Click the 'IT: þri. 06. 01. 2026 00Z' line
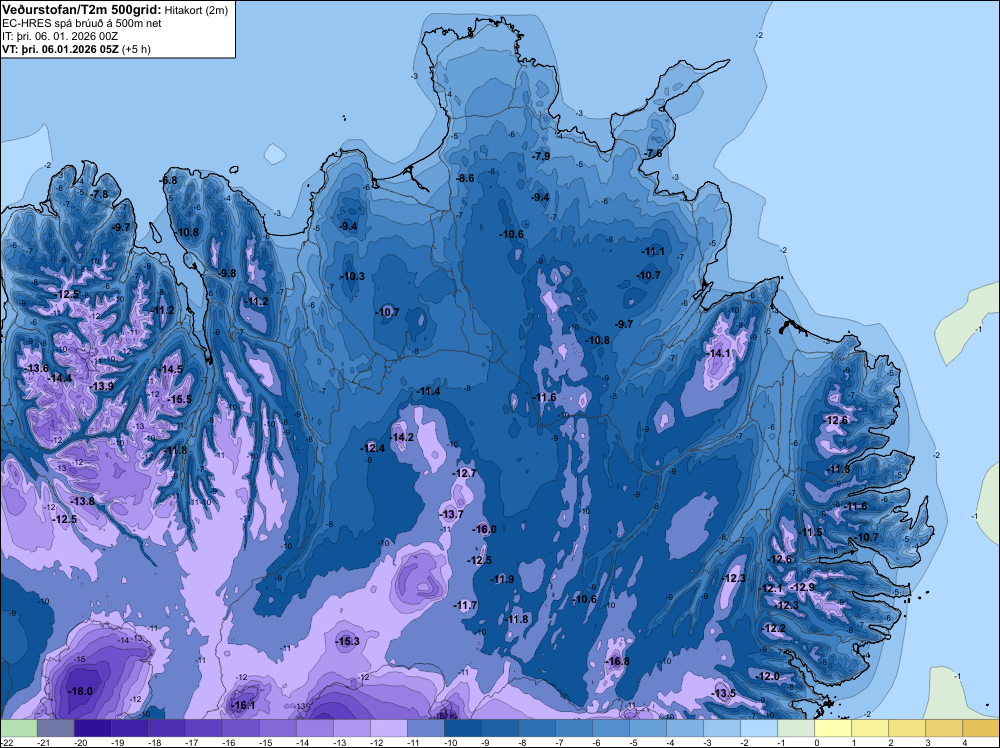 pyautogui.click(x=60, y=36)
